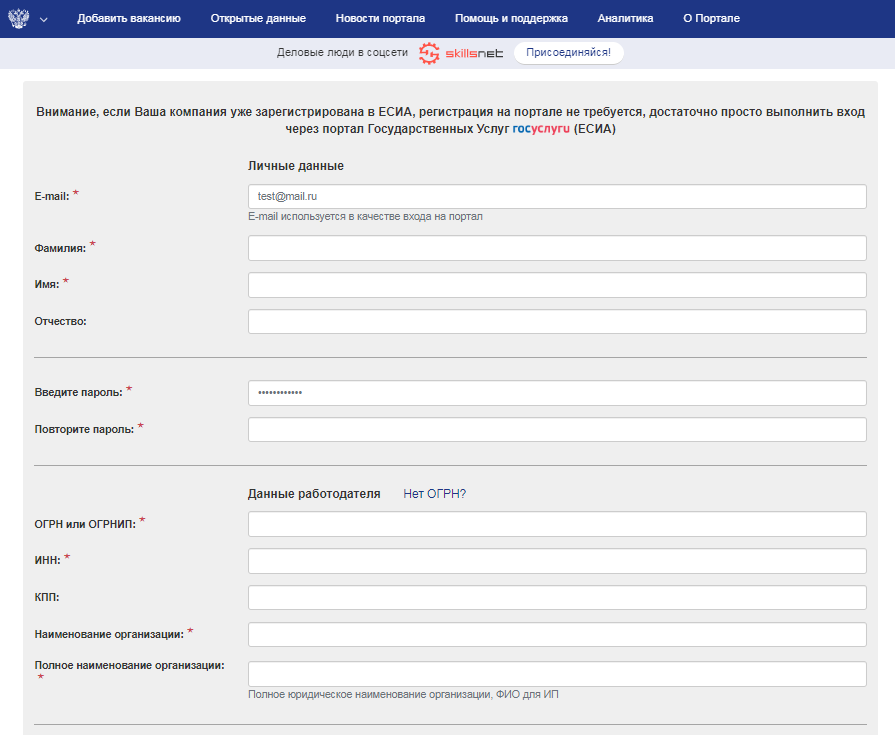Click the КПП input field
The width and height of the screenshot is (895, 735).
(557, 597)
